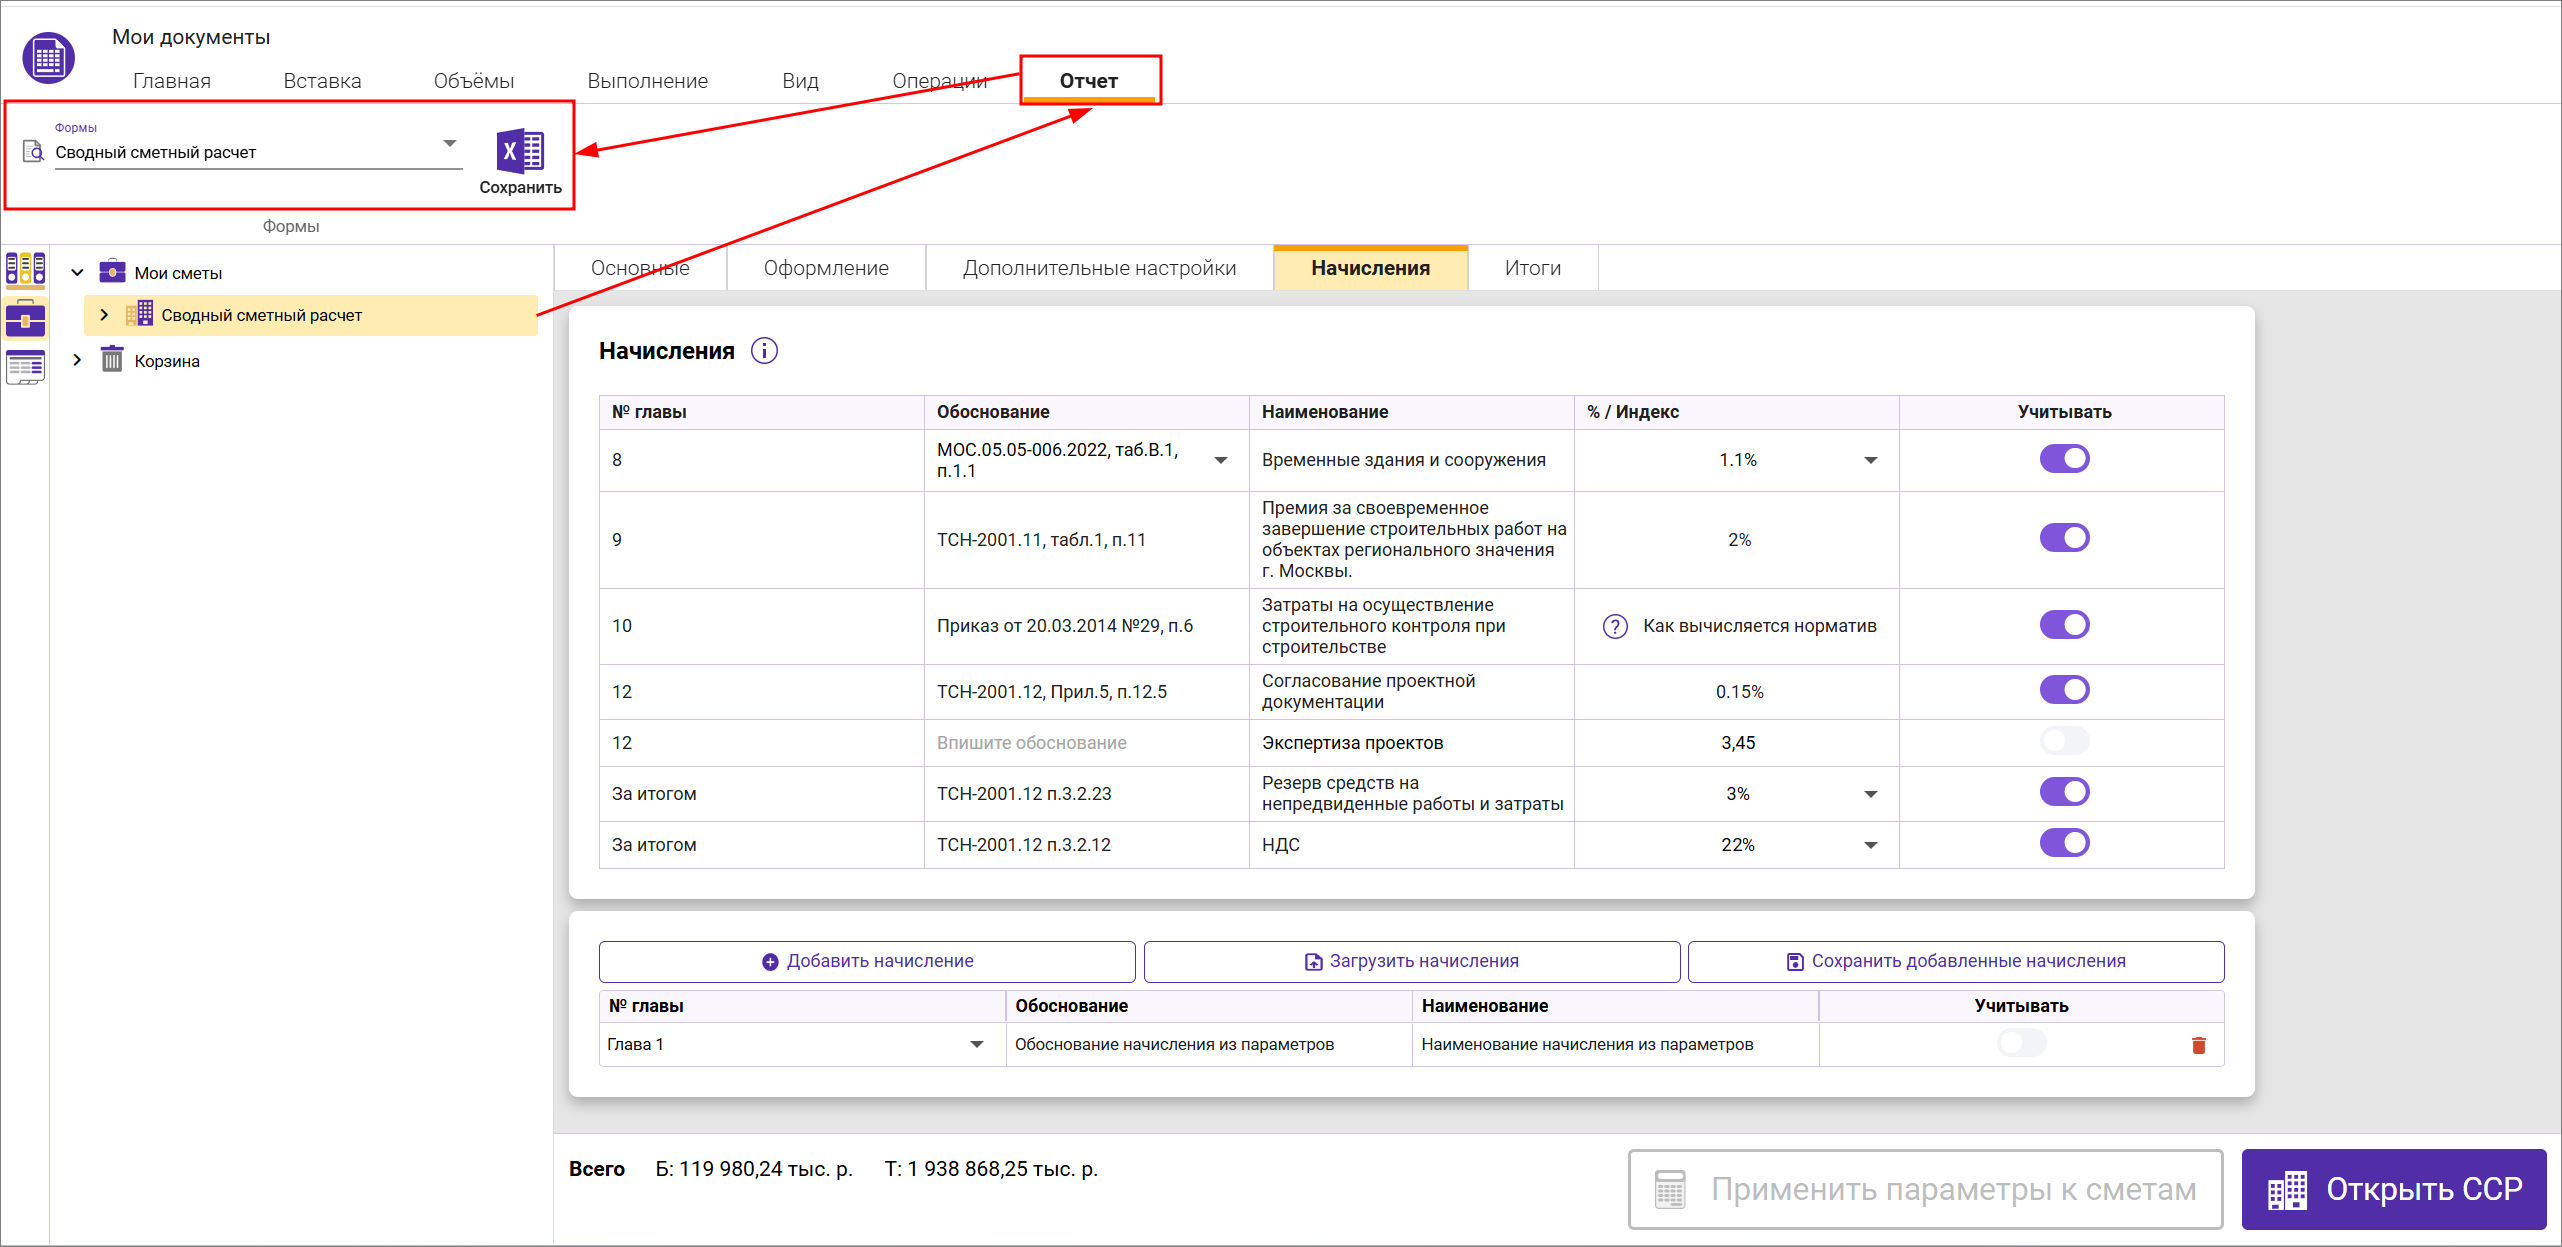Disable the toggle for Временные здания и сооружения
This screenshot has width=2562, height=1247.
(2064, 459)
